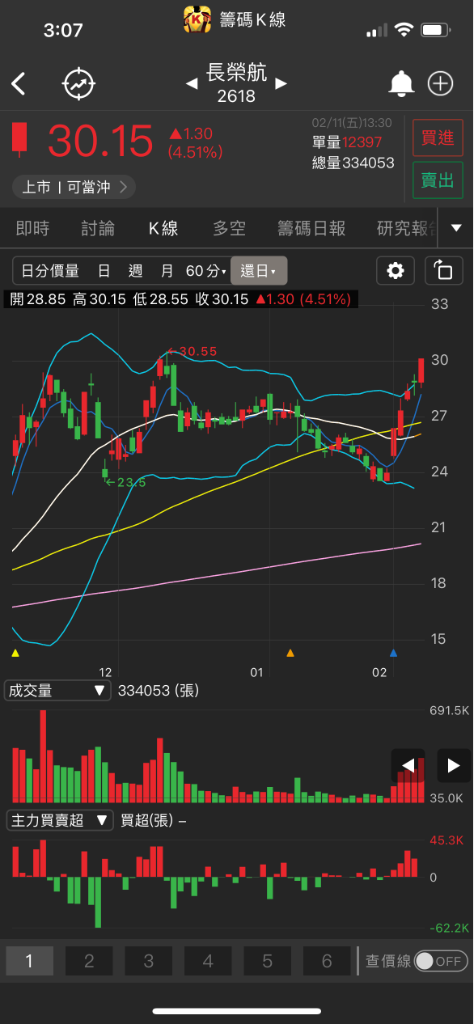This screenshot has width=474, height=1024.
Task: Tap the yellow triangle marker on chart
Action: 16,652
